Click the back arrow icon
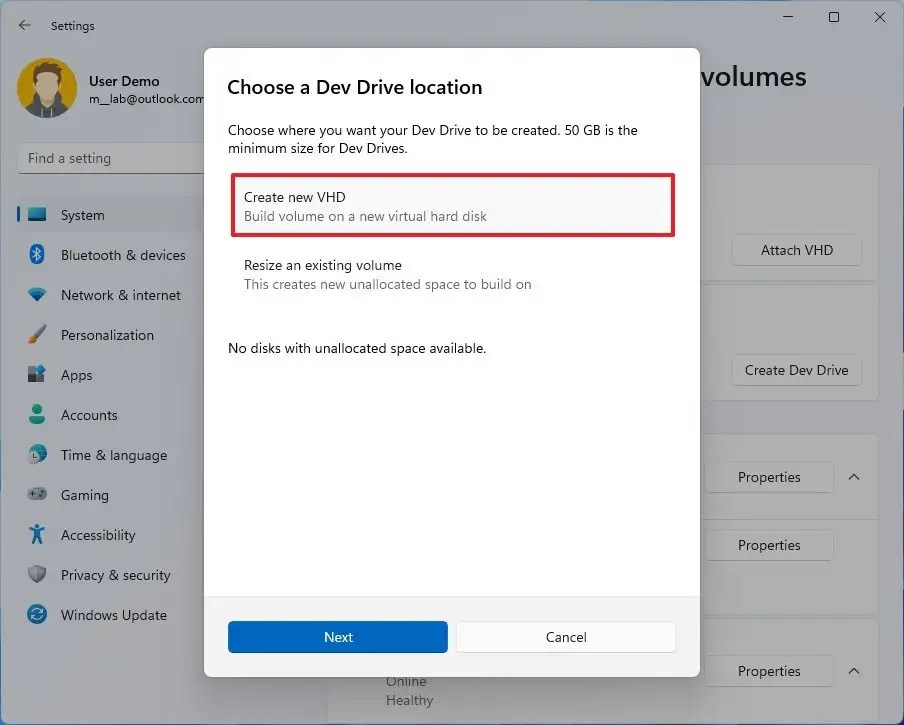The image size is (904, 725). (x=24, y=25)
